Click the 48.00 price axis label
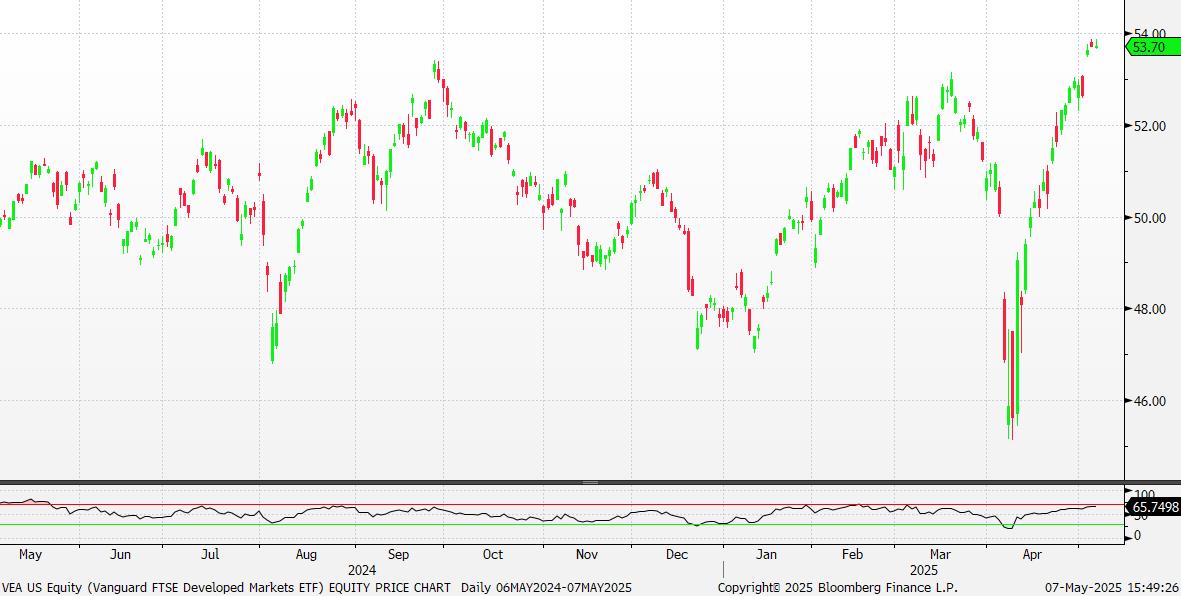Screen dimensions: 1181x596 pyautogui.click(x=1149, y=309)
